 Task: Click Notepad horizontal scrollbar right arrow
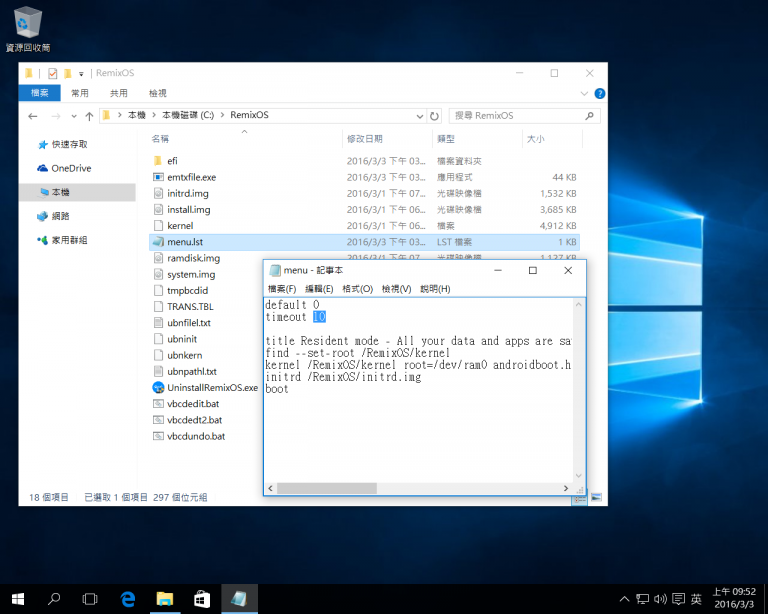click(566, 488)
